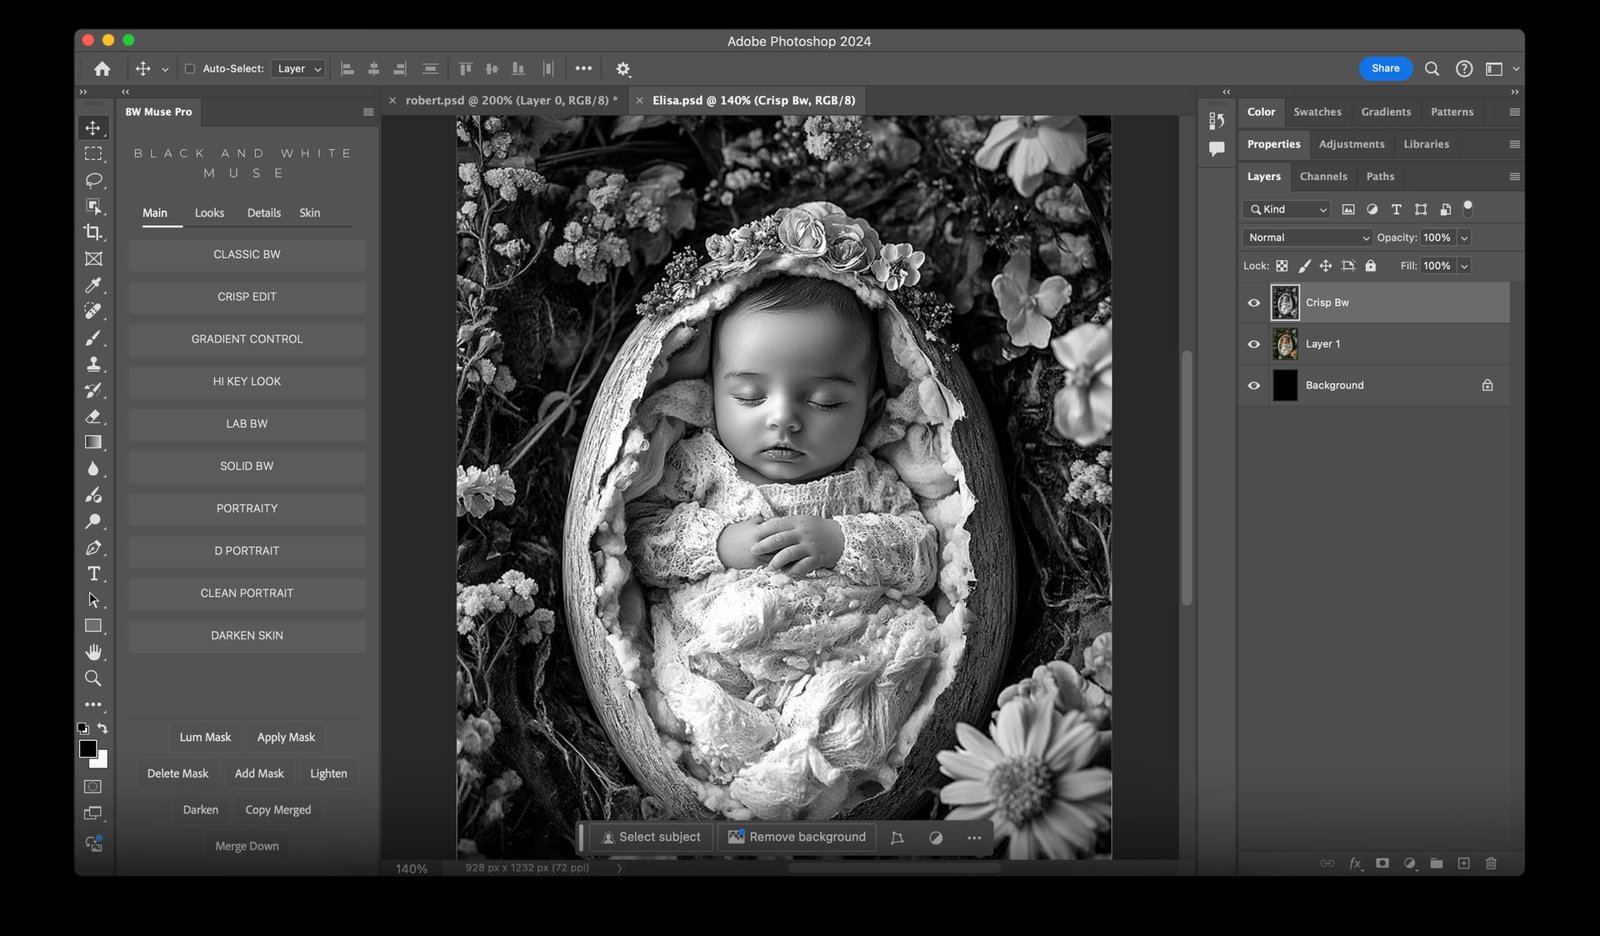Click the CLEAN PORTRAIT button
Image resolution: width=1600 pixels, height=936 pixels.
[x=247, y=594]
